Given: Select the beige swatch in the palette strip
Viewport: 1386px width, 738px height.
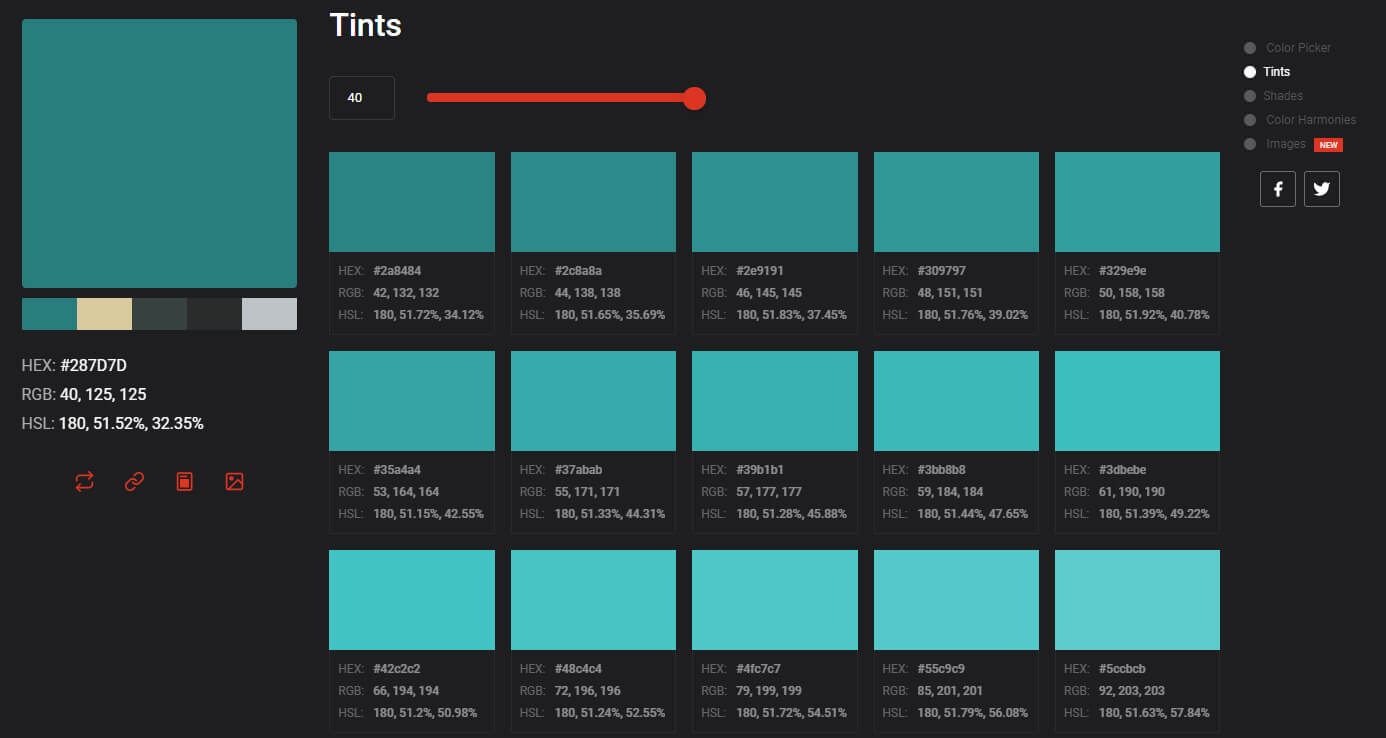Looking at the screenshot, I should tap(104, 313).
